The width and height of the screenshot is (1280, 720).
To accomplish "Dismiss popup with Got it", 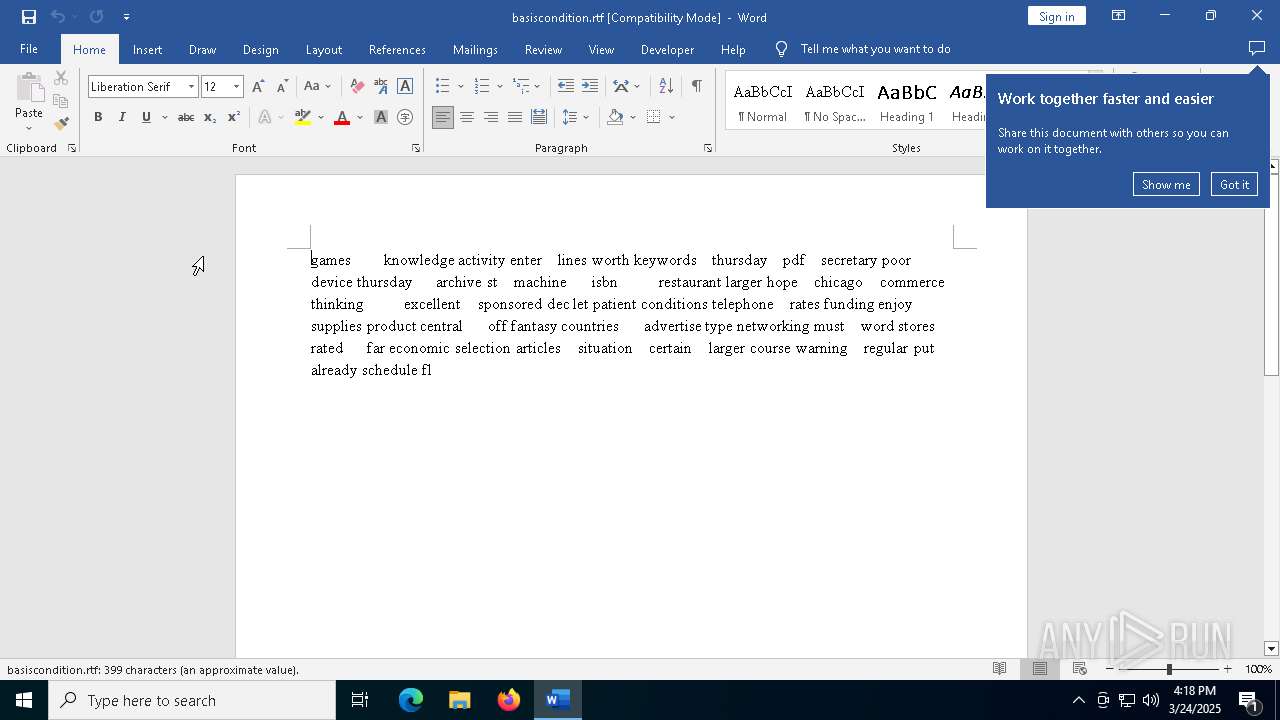I will click(x=1234, y=184).
